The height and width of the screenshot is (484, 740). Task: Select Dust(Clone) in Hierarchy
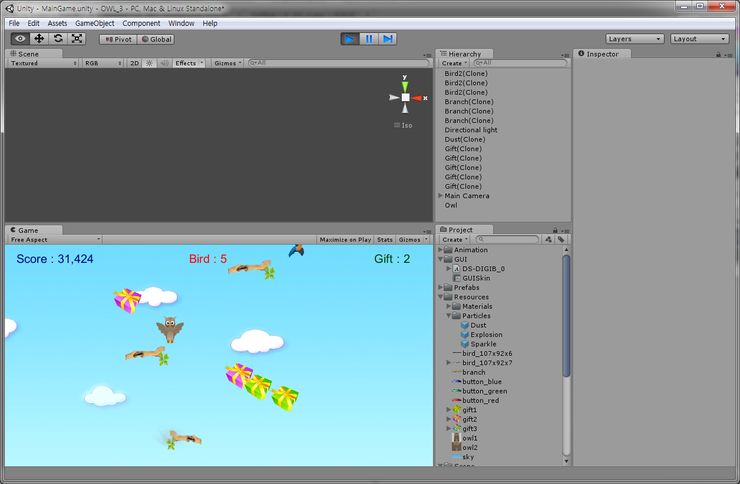[464, 139]
